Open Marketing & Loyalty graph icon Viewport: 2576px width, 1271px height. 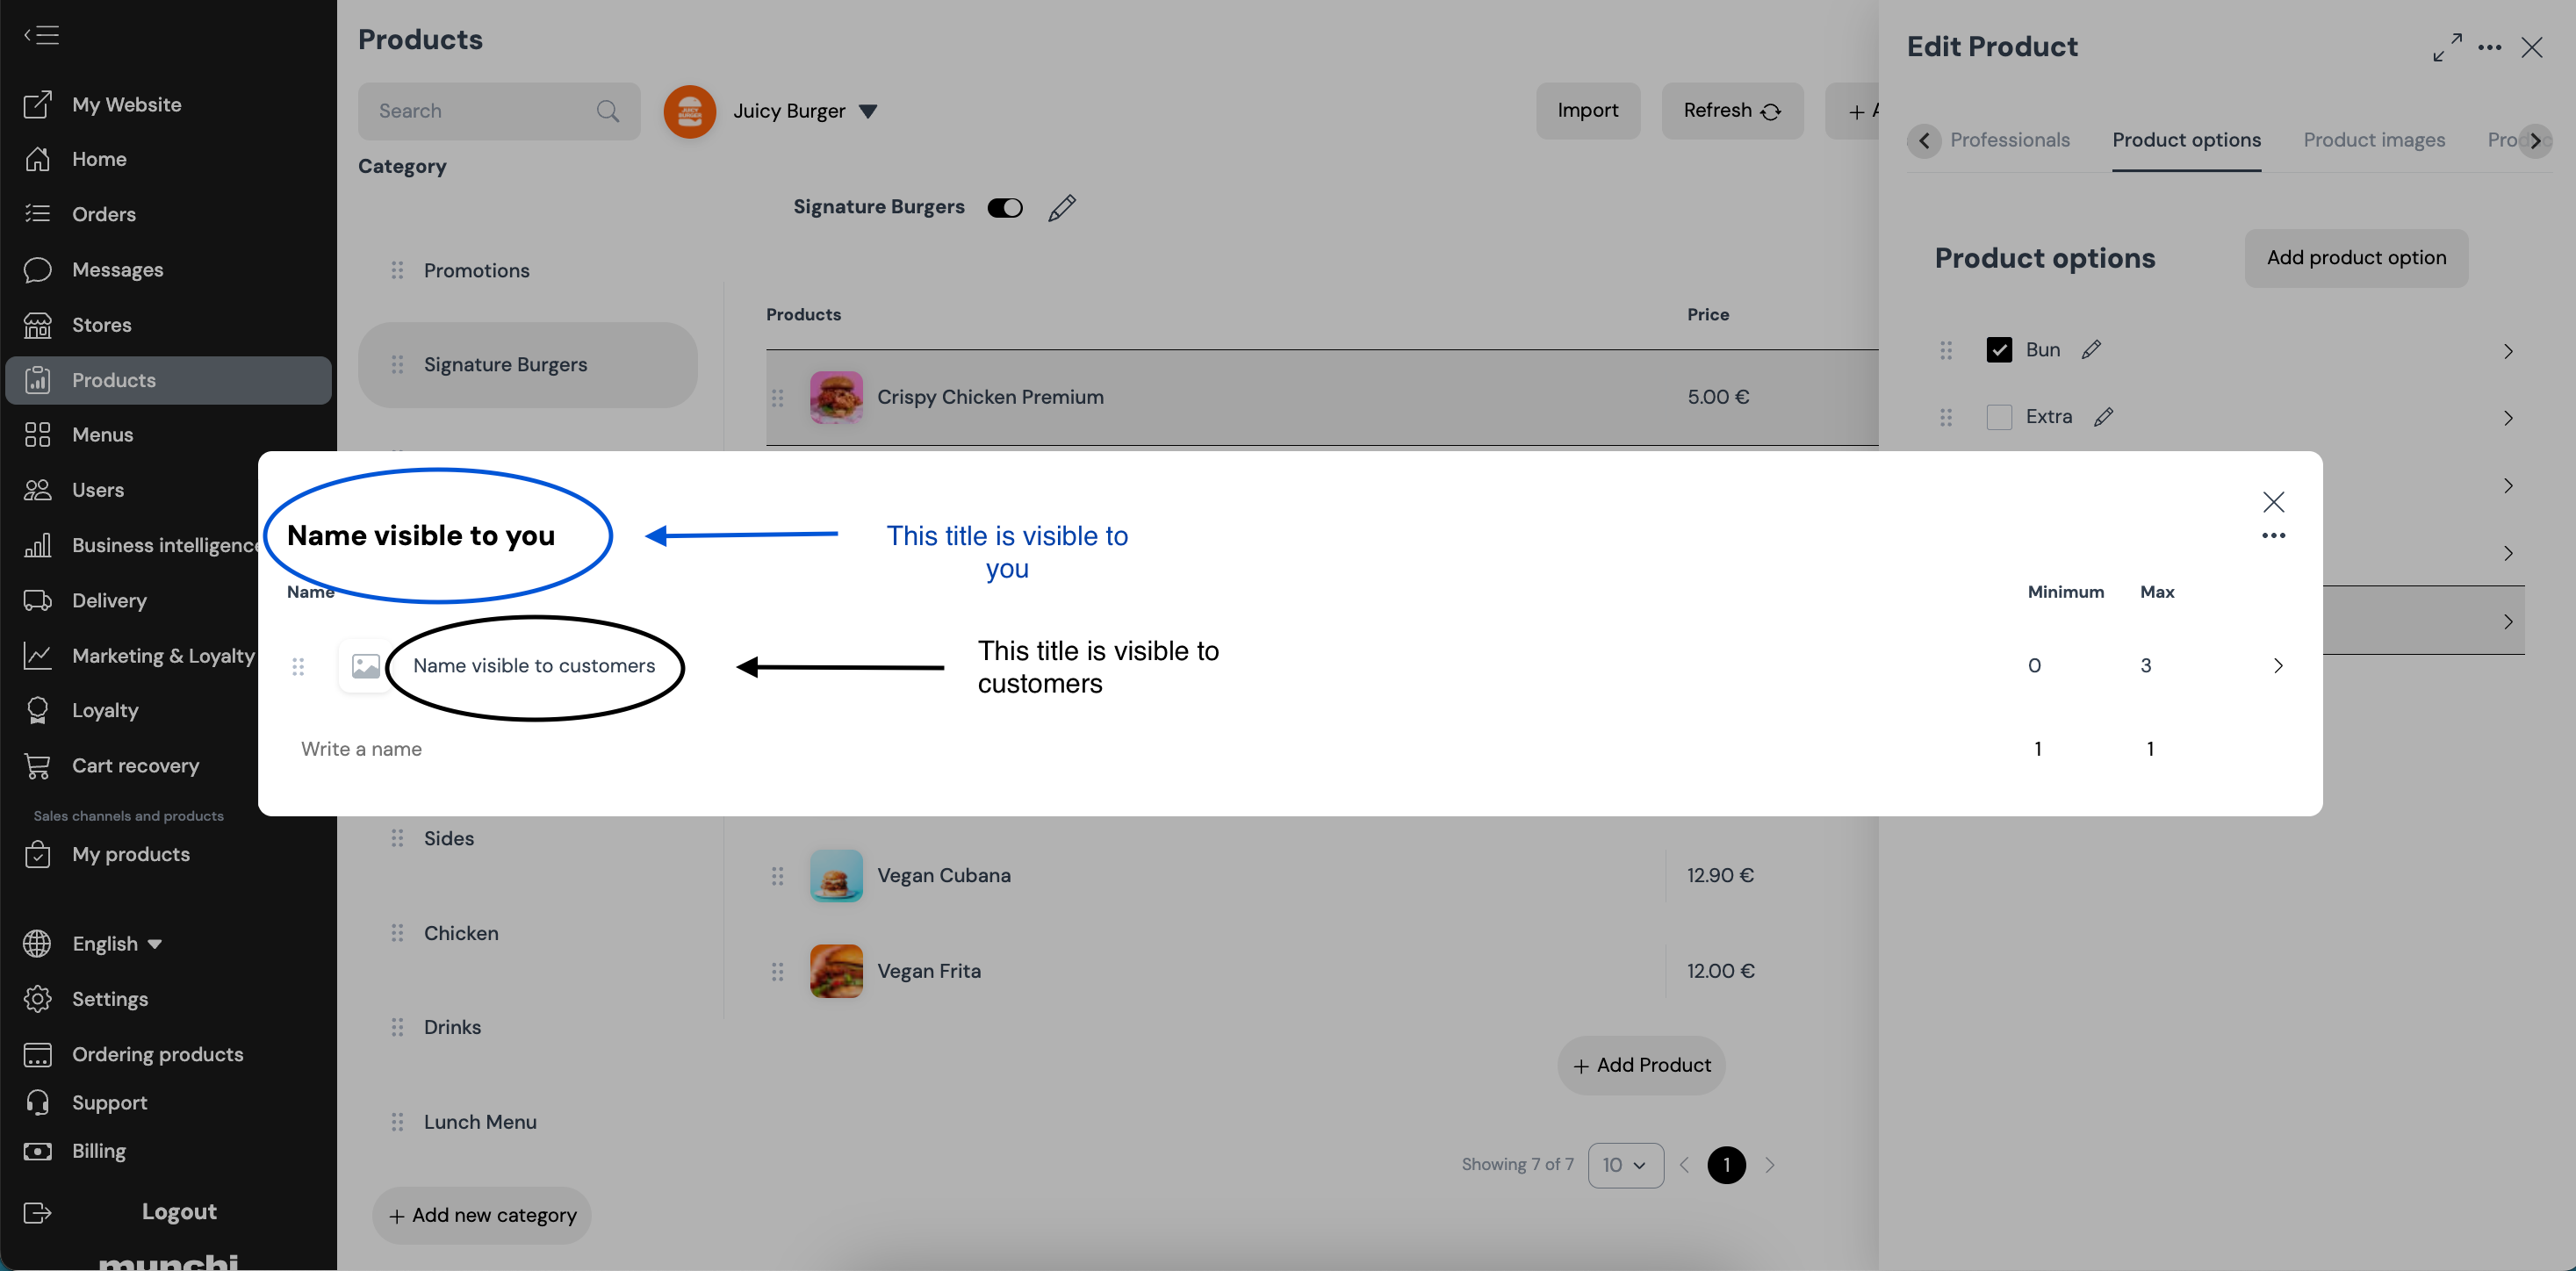tap(38, 655)
